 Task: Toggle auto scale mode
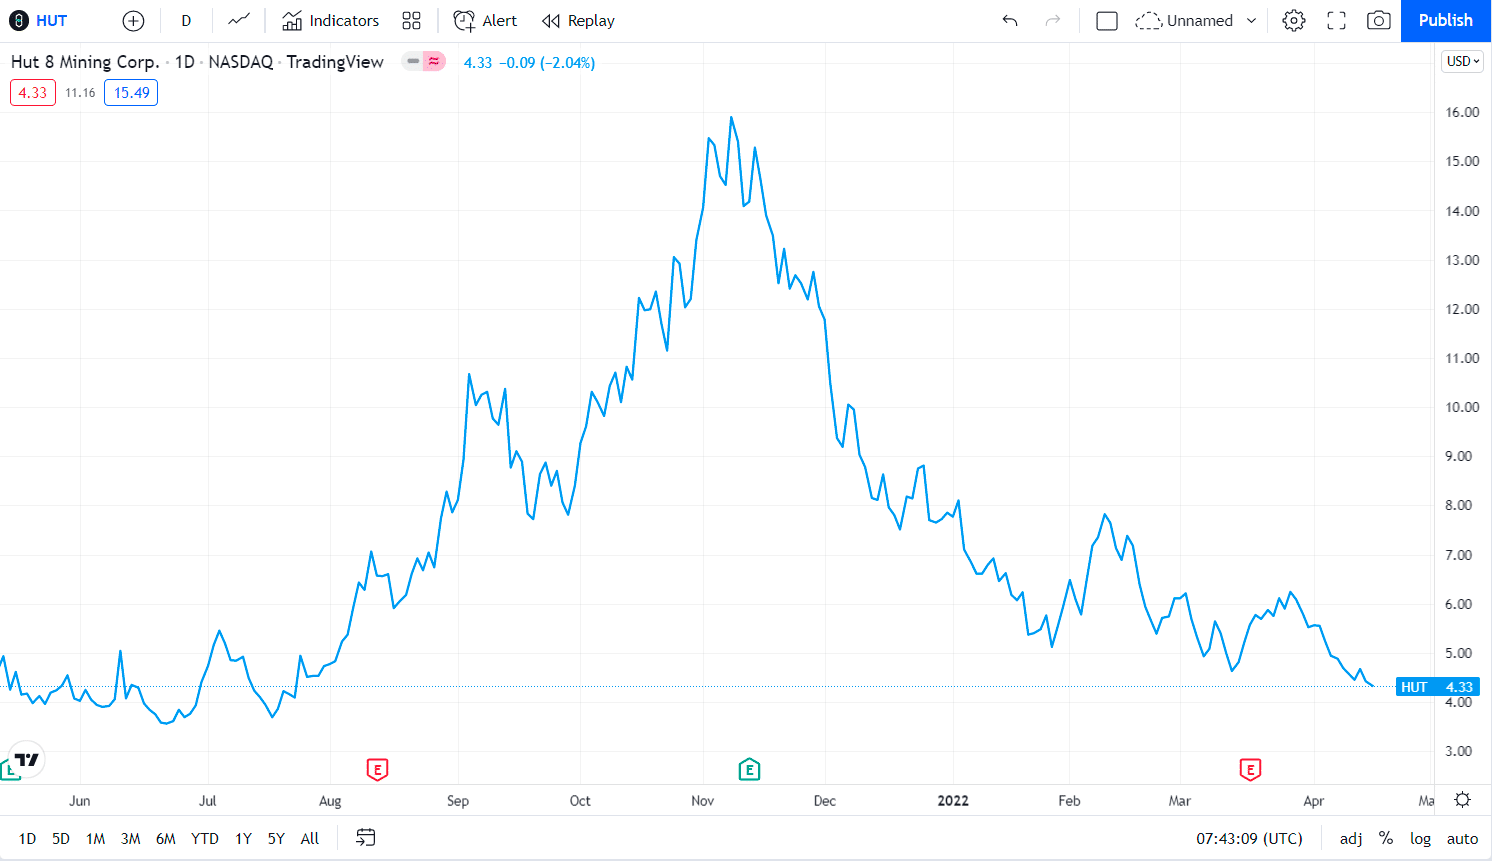pyautogui.click(x=1462, y=838)
